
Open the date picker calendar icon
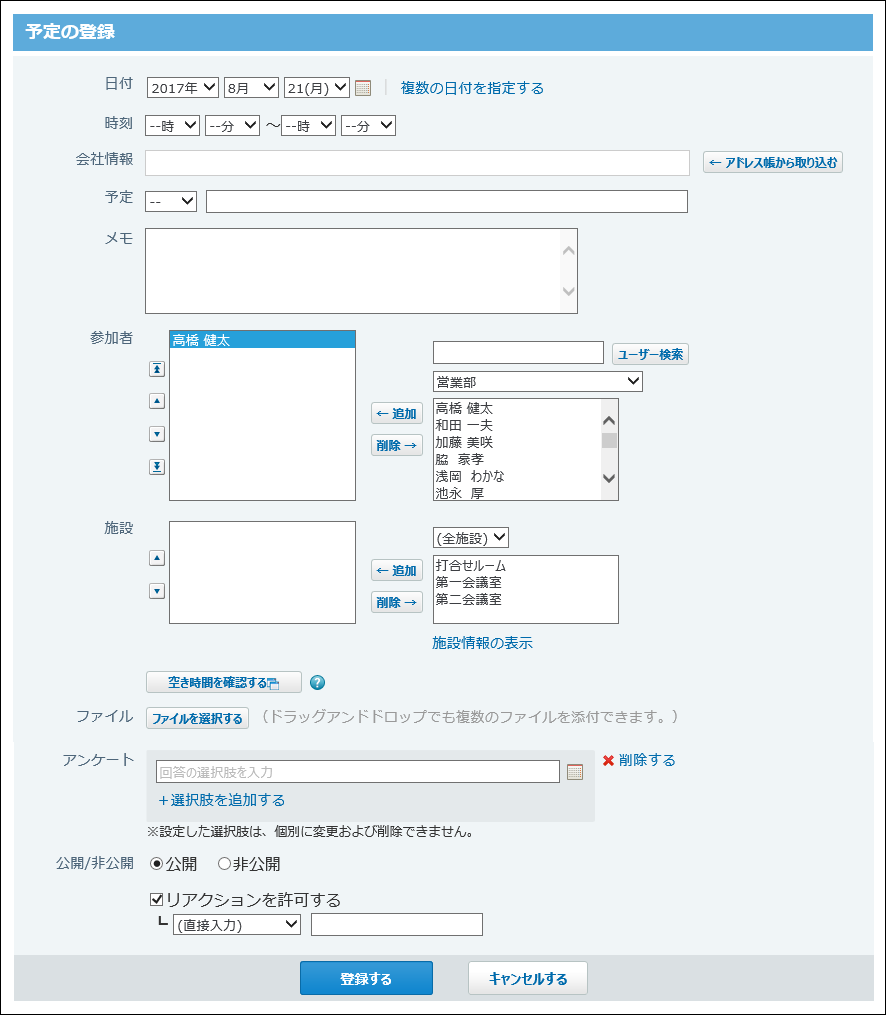(x=363, y=88)
